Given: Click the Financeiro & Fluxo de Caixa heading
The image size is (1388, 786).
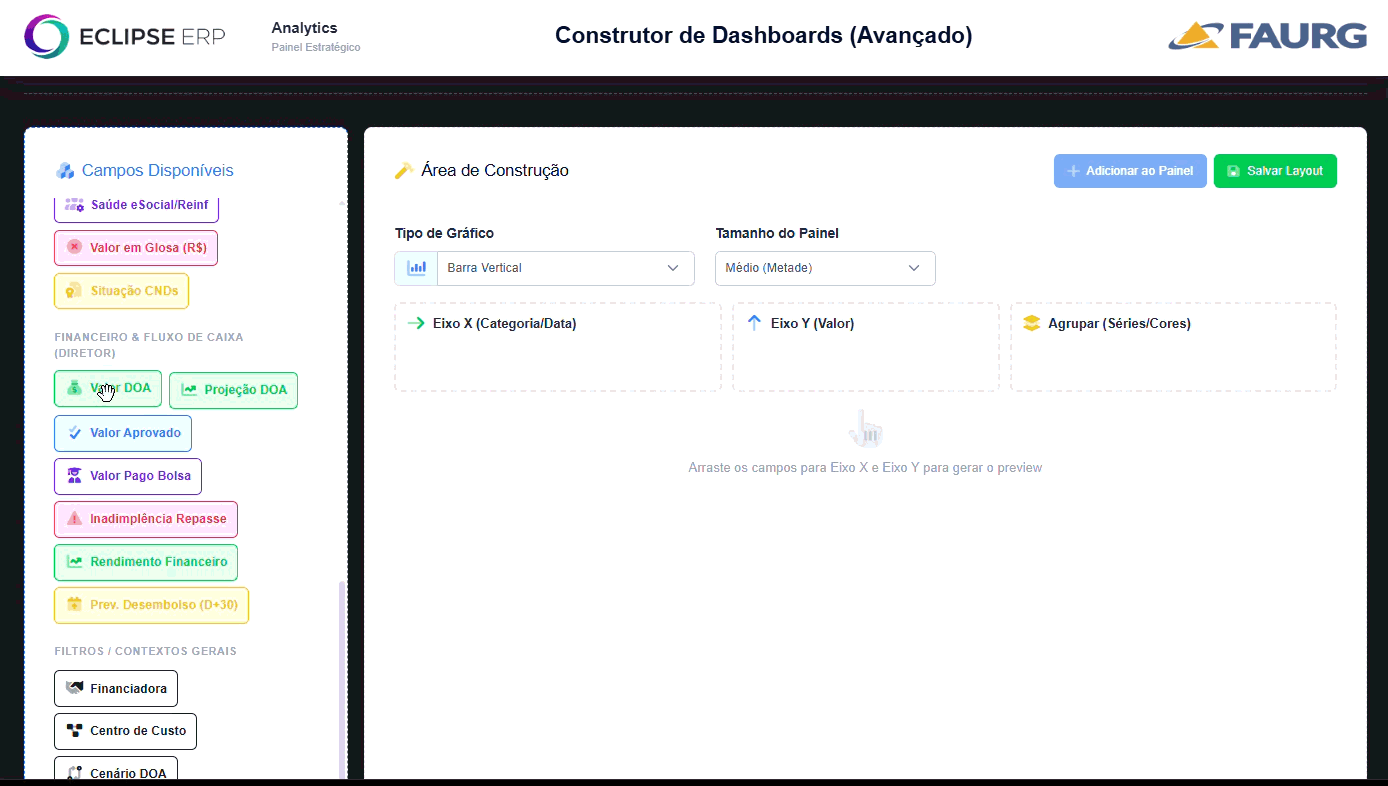Looking at the screenshot, I should pos(149,345).
